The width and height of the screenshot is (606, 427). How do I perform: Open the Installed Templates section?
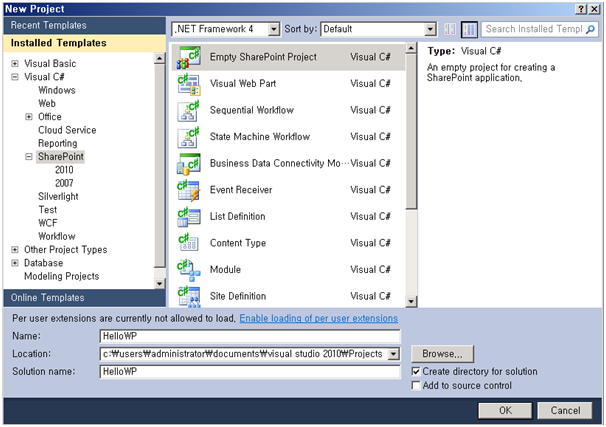pyautogui.click(x=85, y=43)
